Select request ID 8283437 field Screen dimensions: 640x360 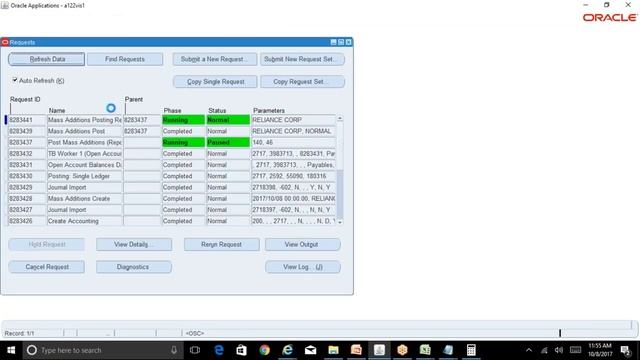pyautogui.click(x=27, y=142)
